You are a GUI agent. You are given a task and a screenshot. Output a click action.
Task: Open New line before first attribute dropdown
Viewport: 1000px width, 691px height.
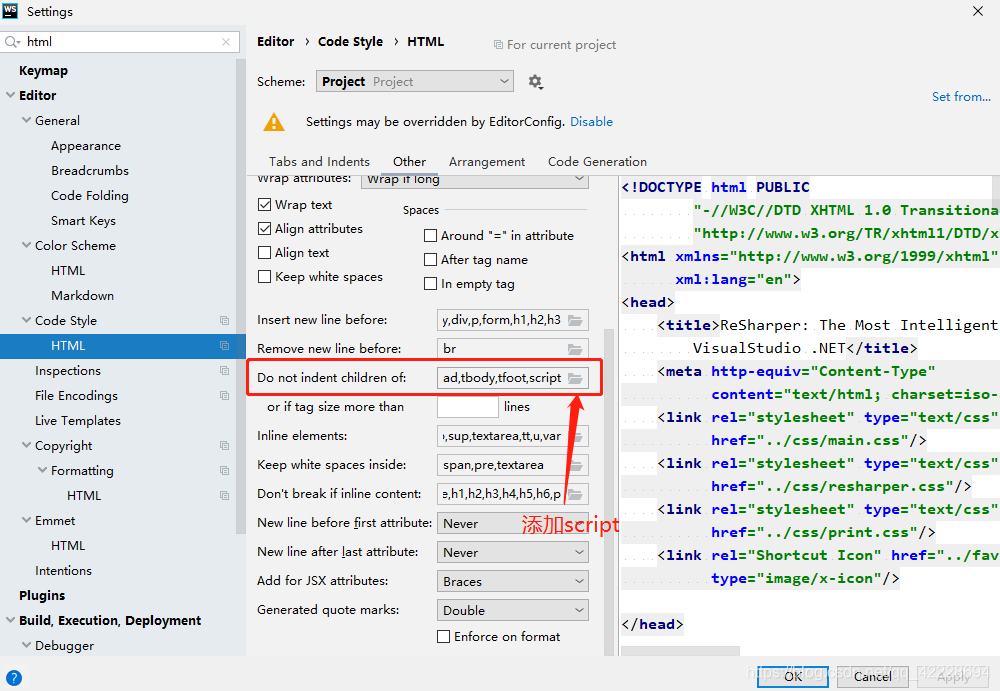pos(513,524)
